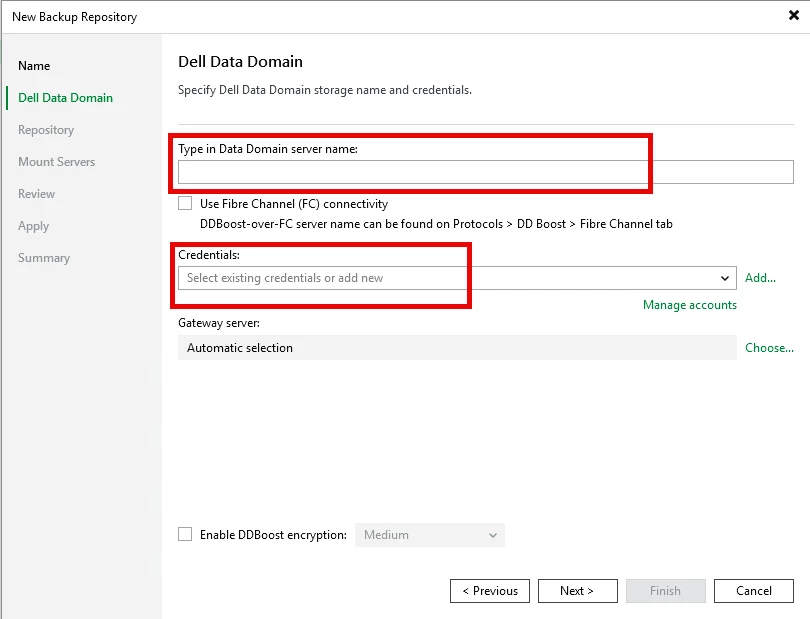The image size is (810, 619).
Task: Open the Apply wizard step
Action: [34, 226]
